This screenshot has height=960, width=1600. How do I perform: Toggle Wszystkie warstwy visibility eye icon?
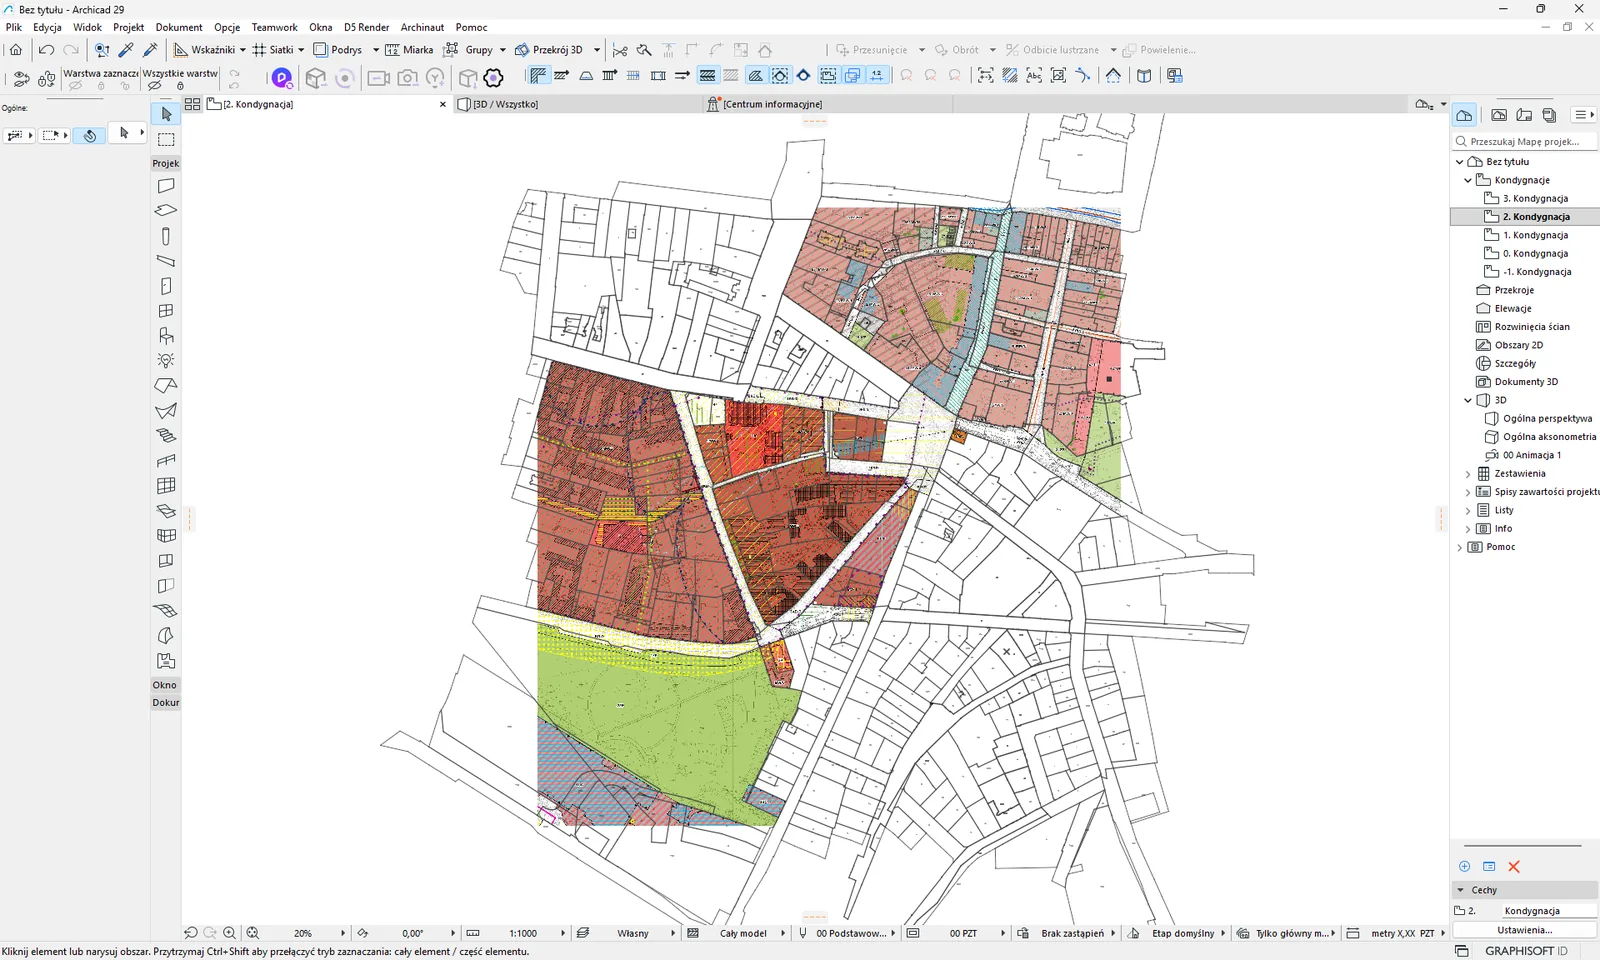(155, 86)
